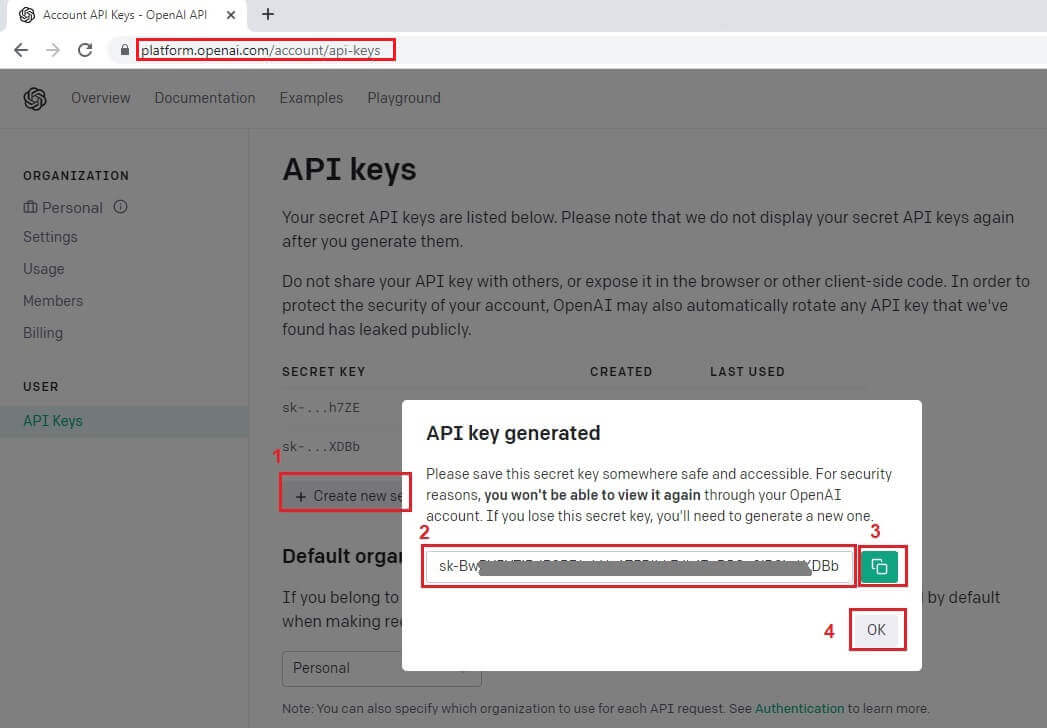Click OK in the API key dialog
The image size is (1047, 728).
877,630
